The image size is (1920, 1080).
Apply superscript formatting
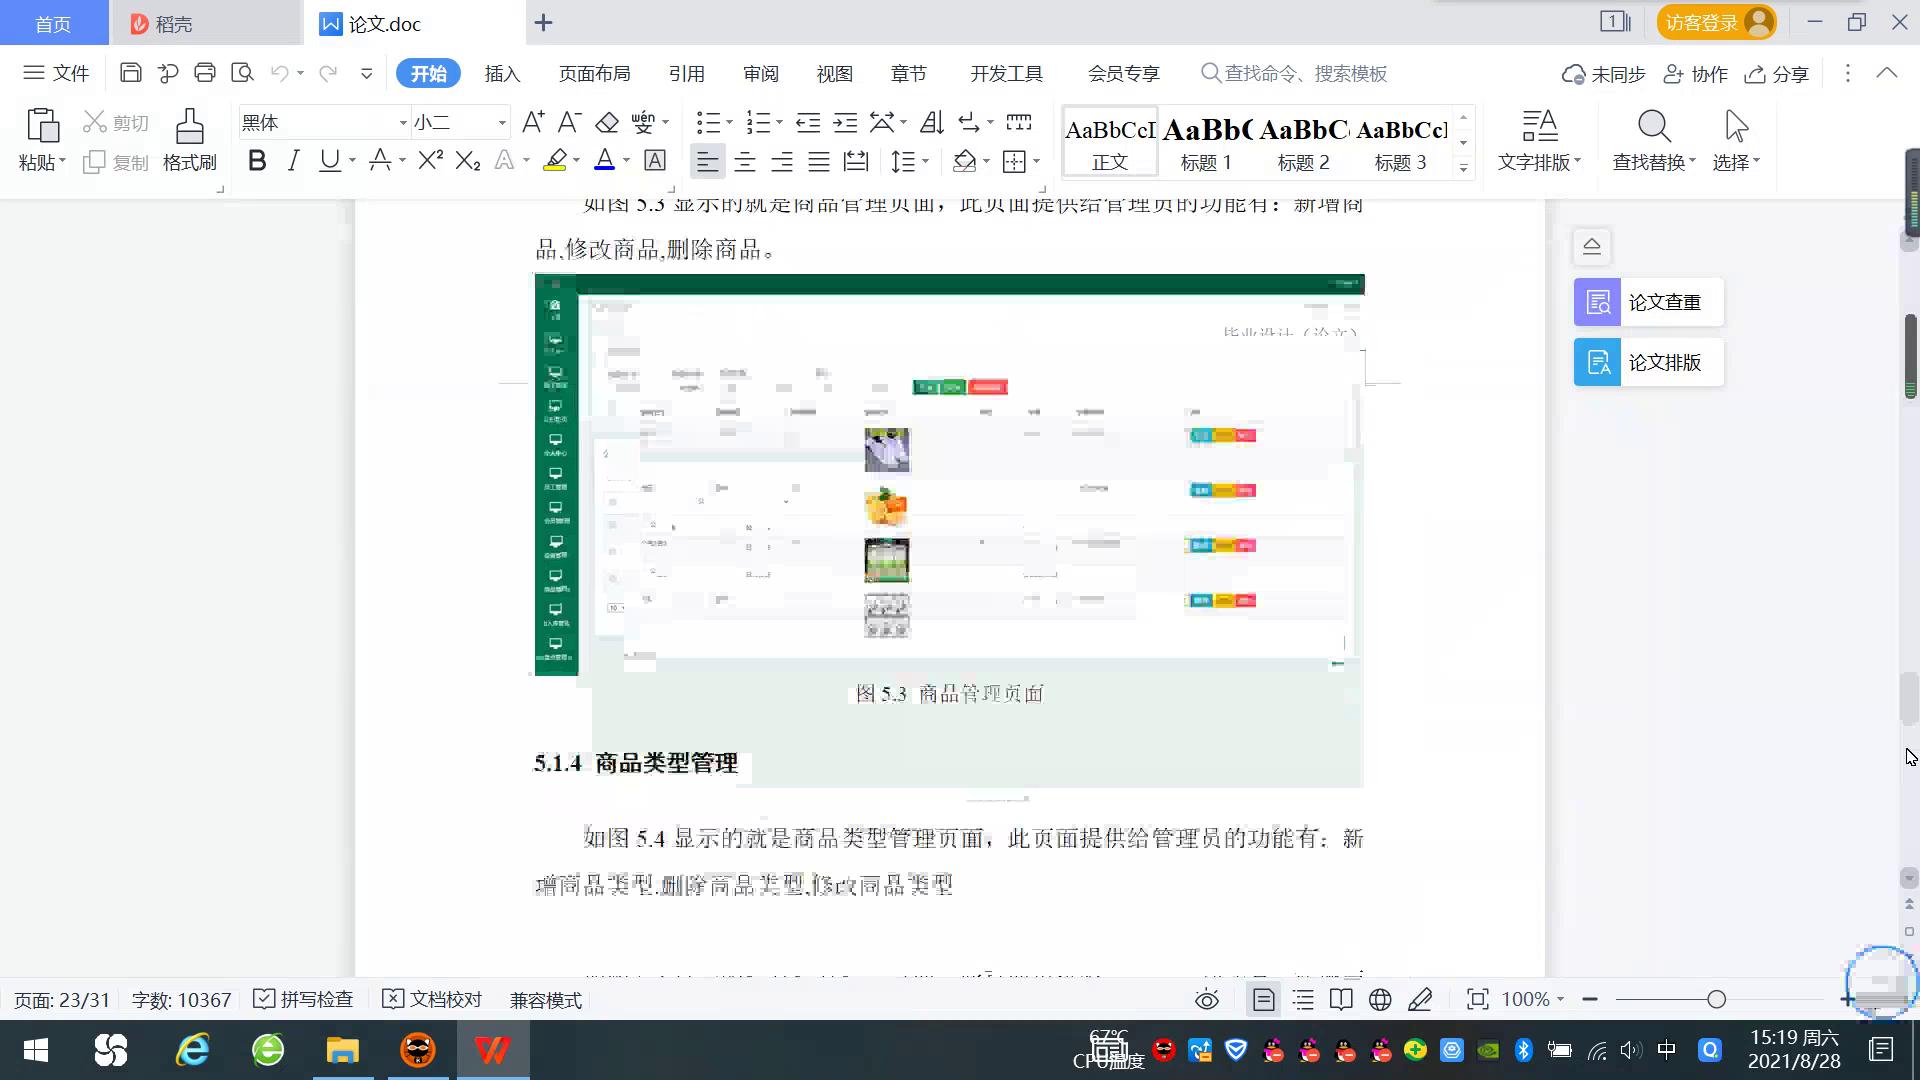(x=428, y=160)
